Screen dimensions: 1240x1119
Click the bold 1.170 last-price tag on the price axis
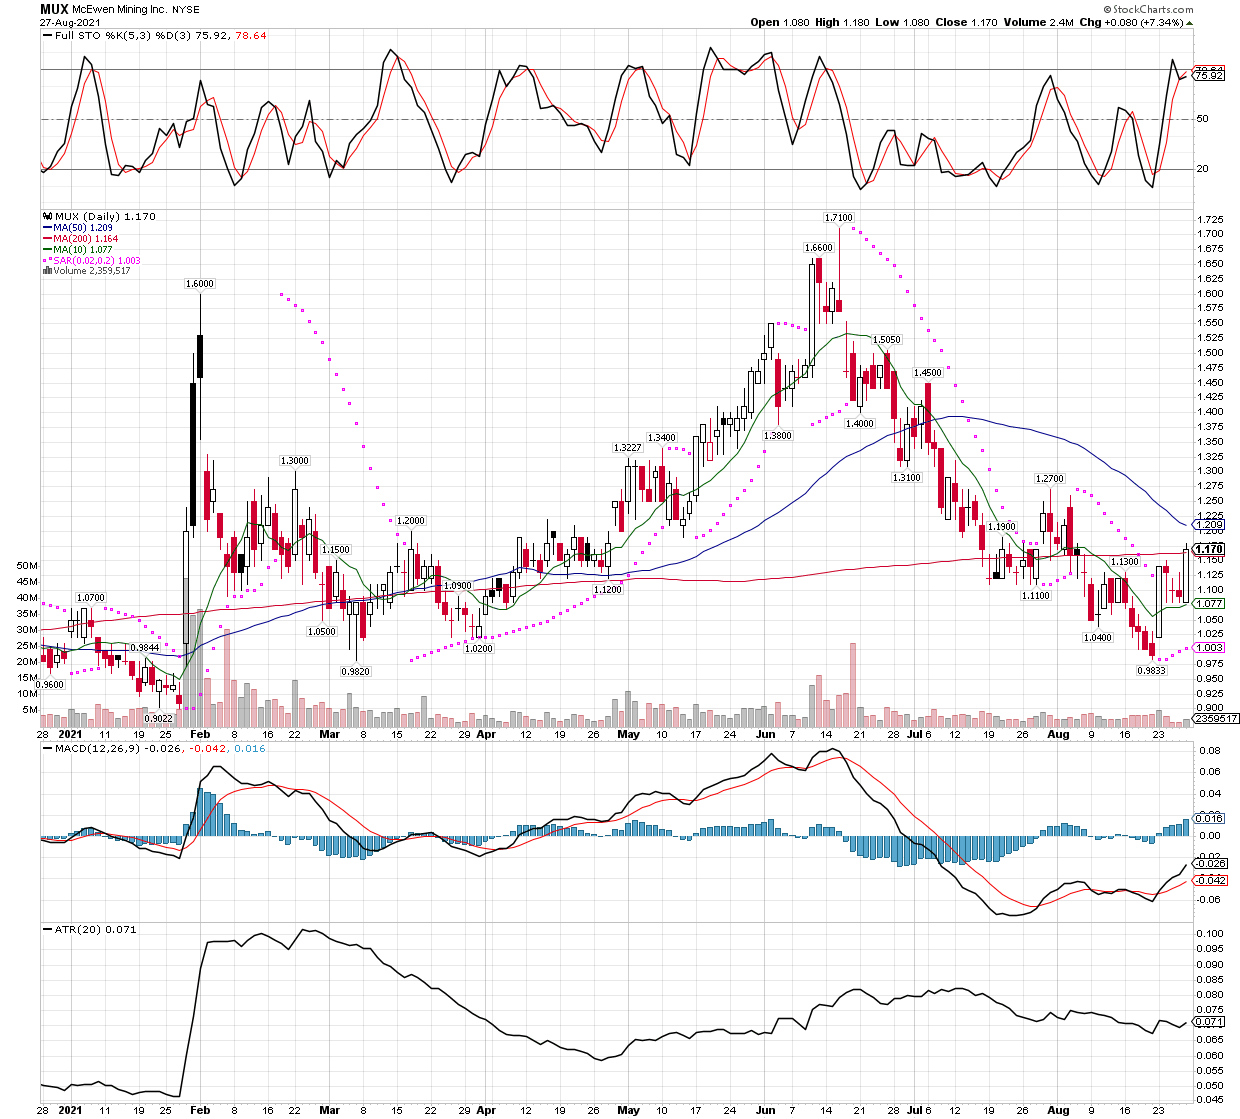(x=1209, y=549)
